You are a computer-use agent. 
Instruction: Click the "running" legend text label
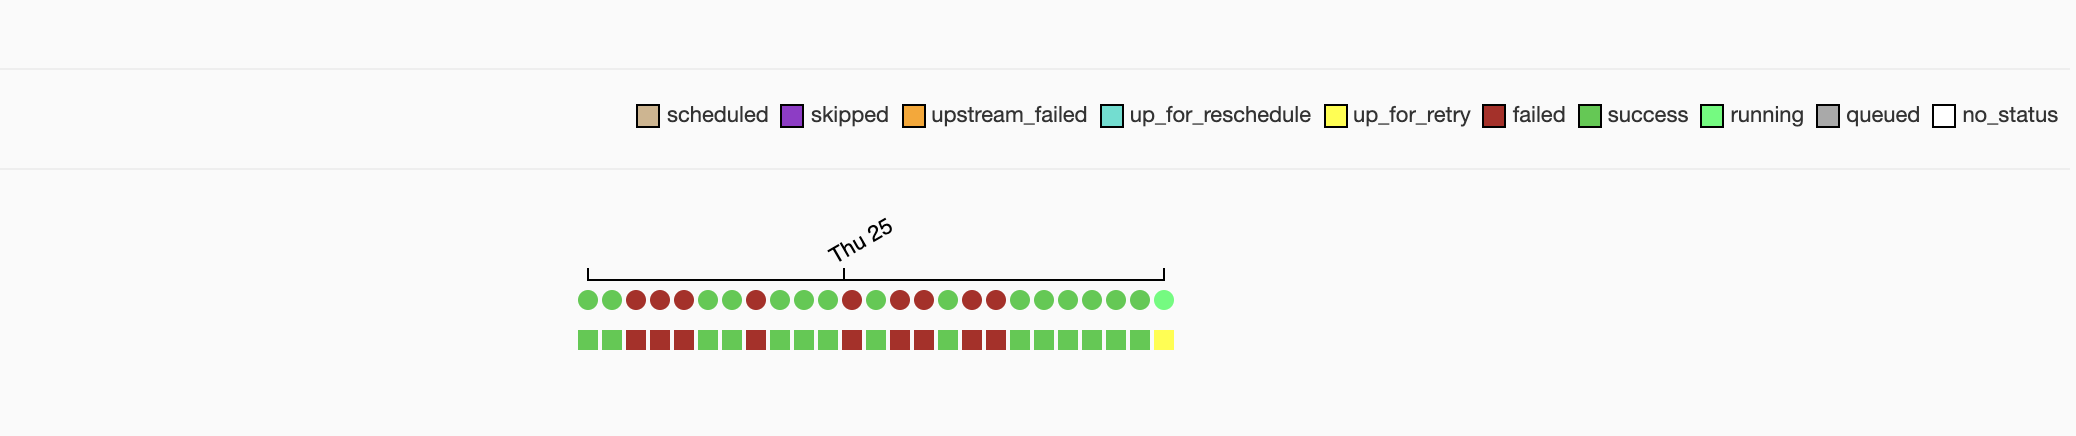point(1766,115)
